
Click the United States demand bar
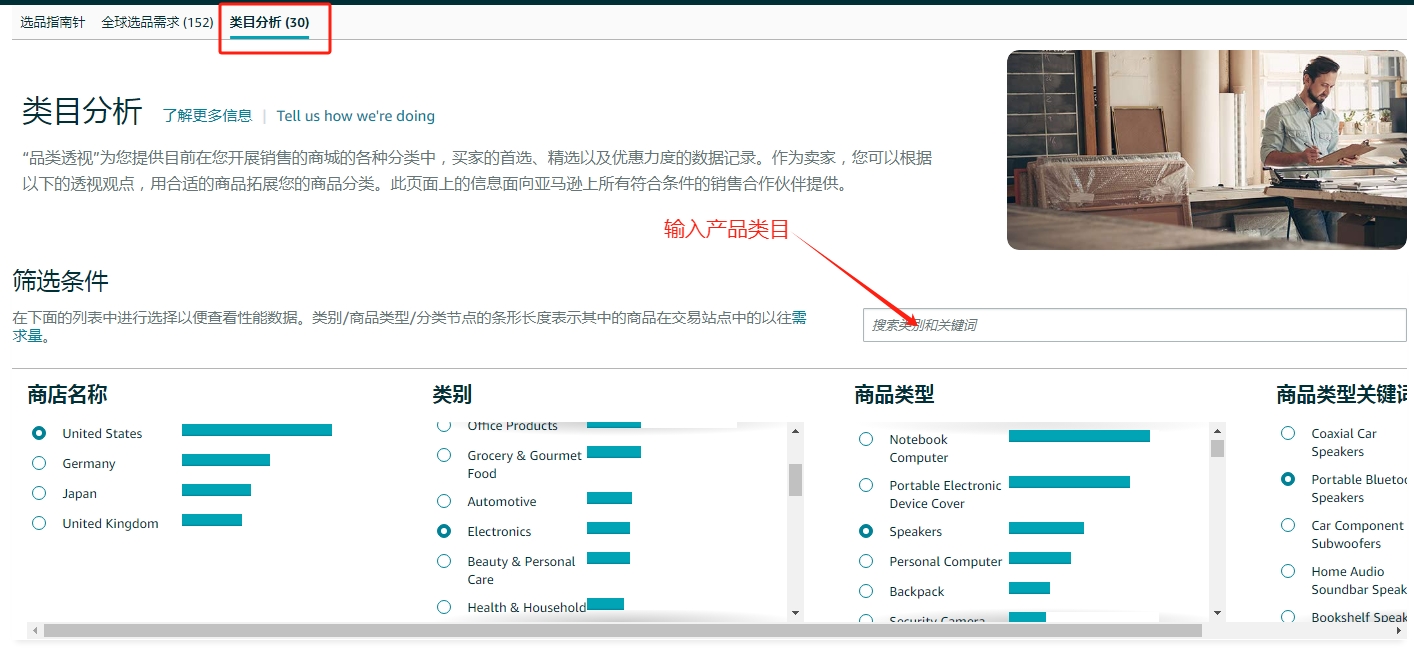click(256, 430)
